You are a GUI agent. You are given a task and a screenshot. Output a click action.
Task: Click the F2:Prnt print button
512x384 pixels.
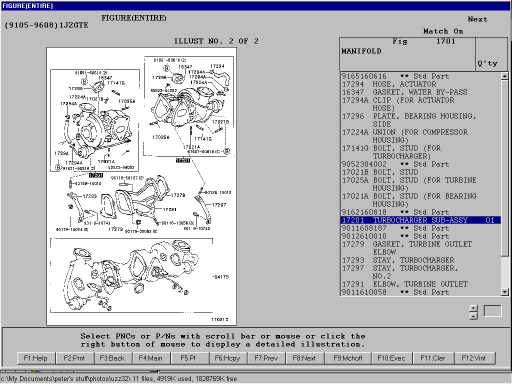[74, 358]
